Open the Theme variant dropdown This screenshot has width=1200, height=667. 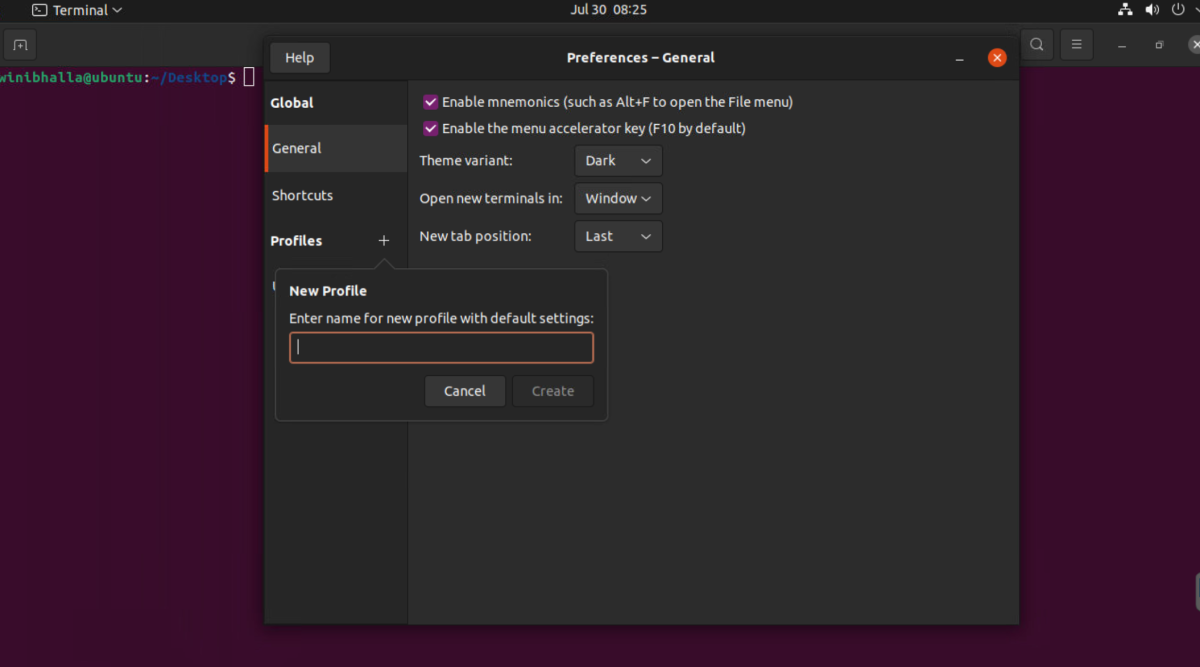click(618, 161)
